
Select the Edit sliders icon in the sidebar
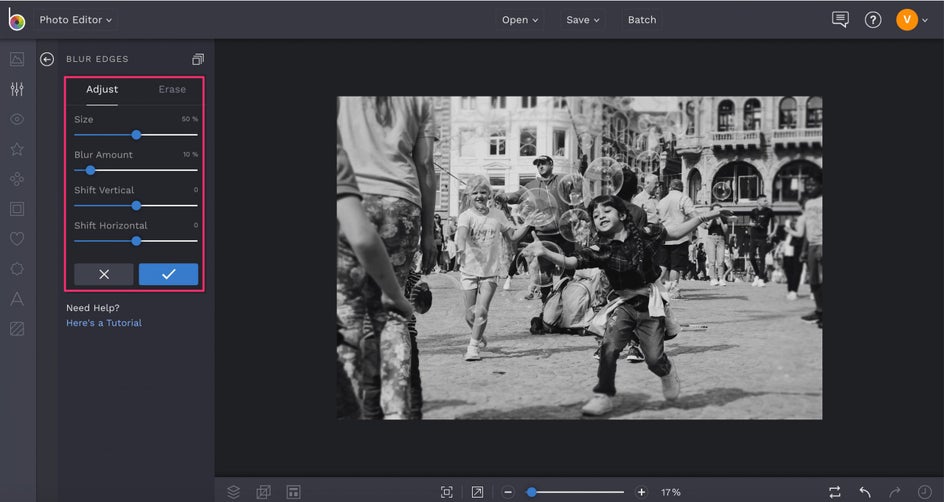click(x=17, y=89)
